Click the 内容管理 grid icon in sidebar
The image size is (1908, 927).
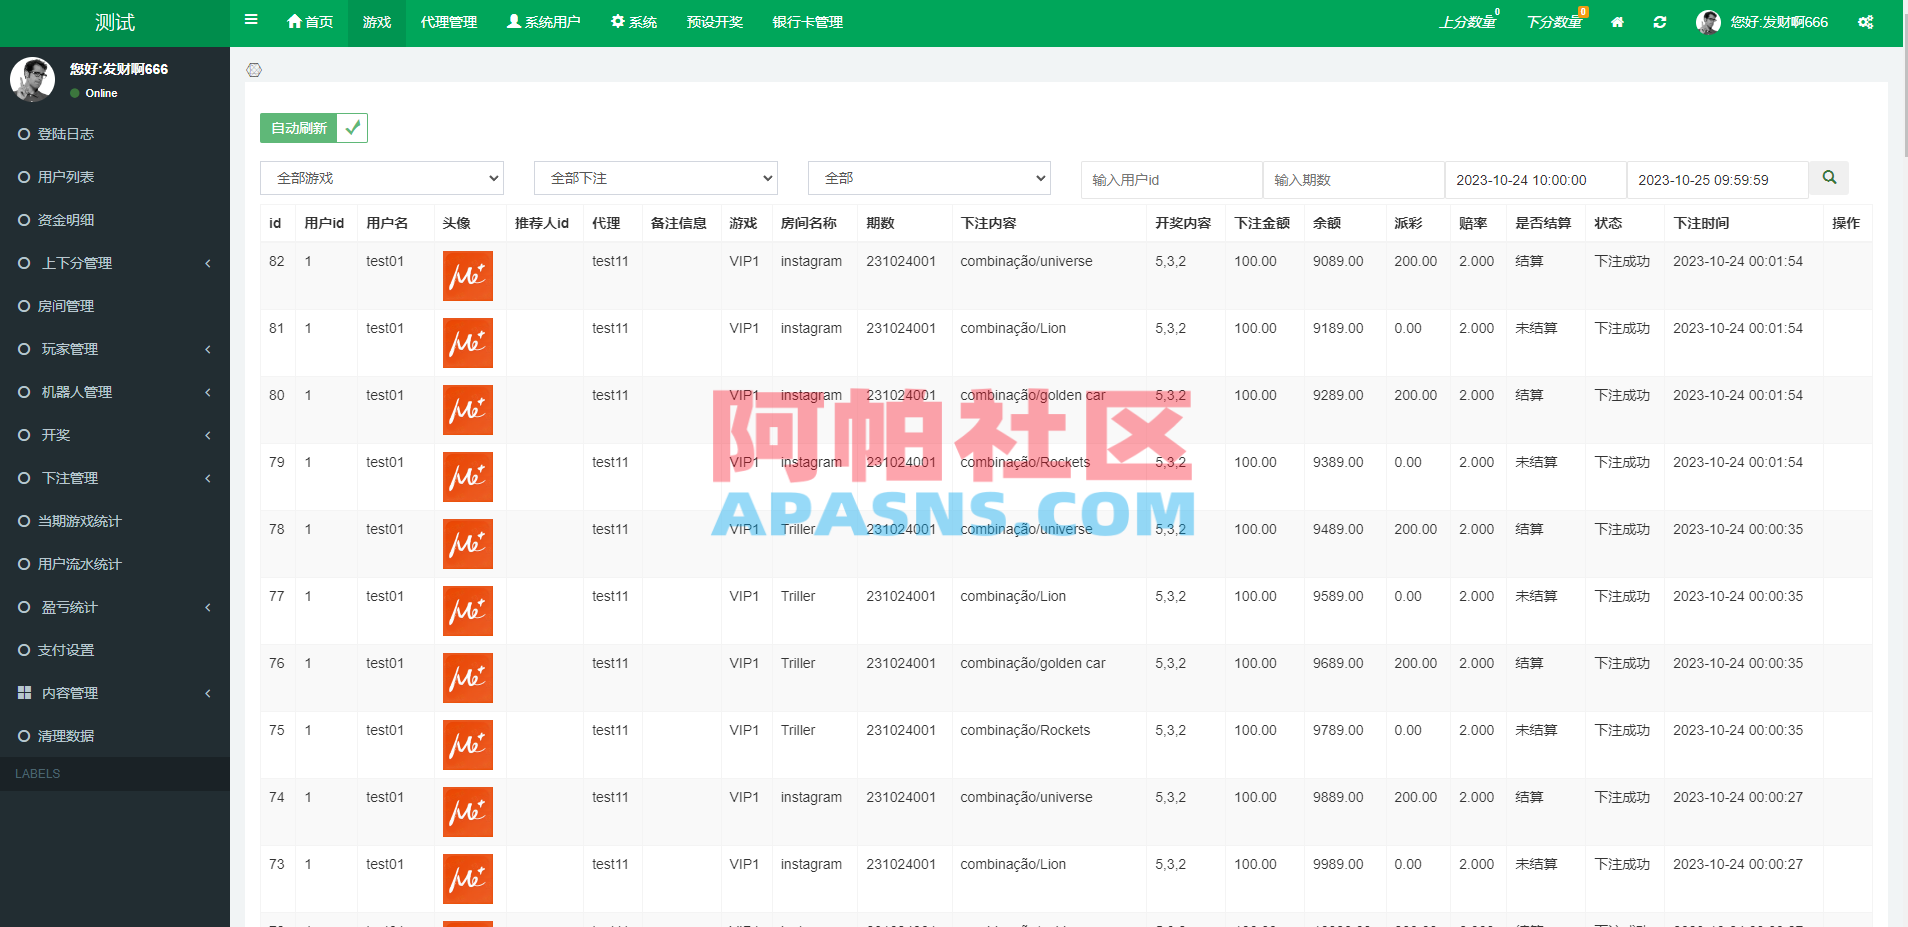(25, 692)
